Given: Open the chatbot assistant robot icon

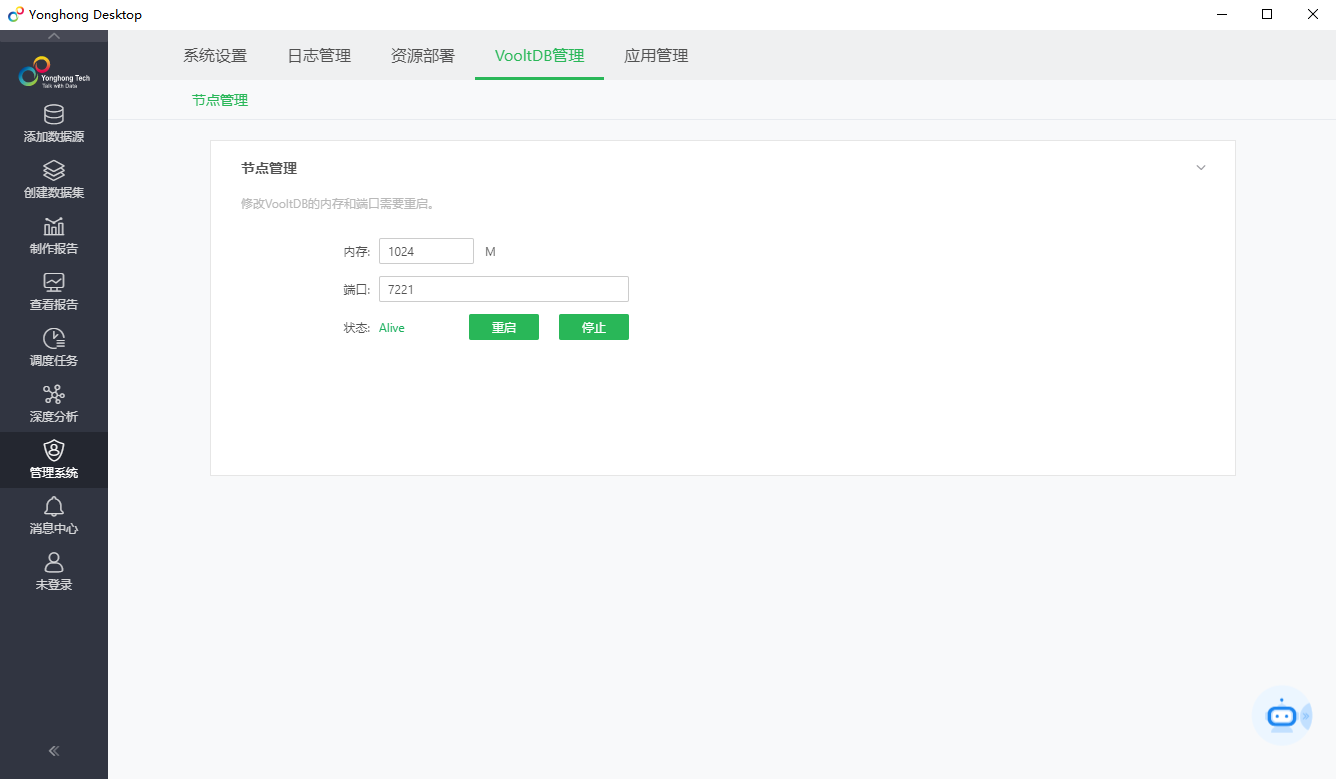Looking at the screenshot, I should [1281, 715].
